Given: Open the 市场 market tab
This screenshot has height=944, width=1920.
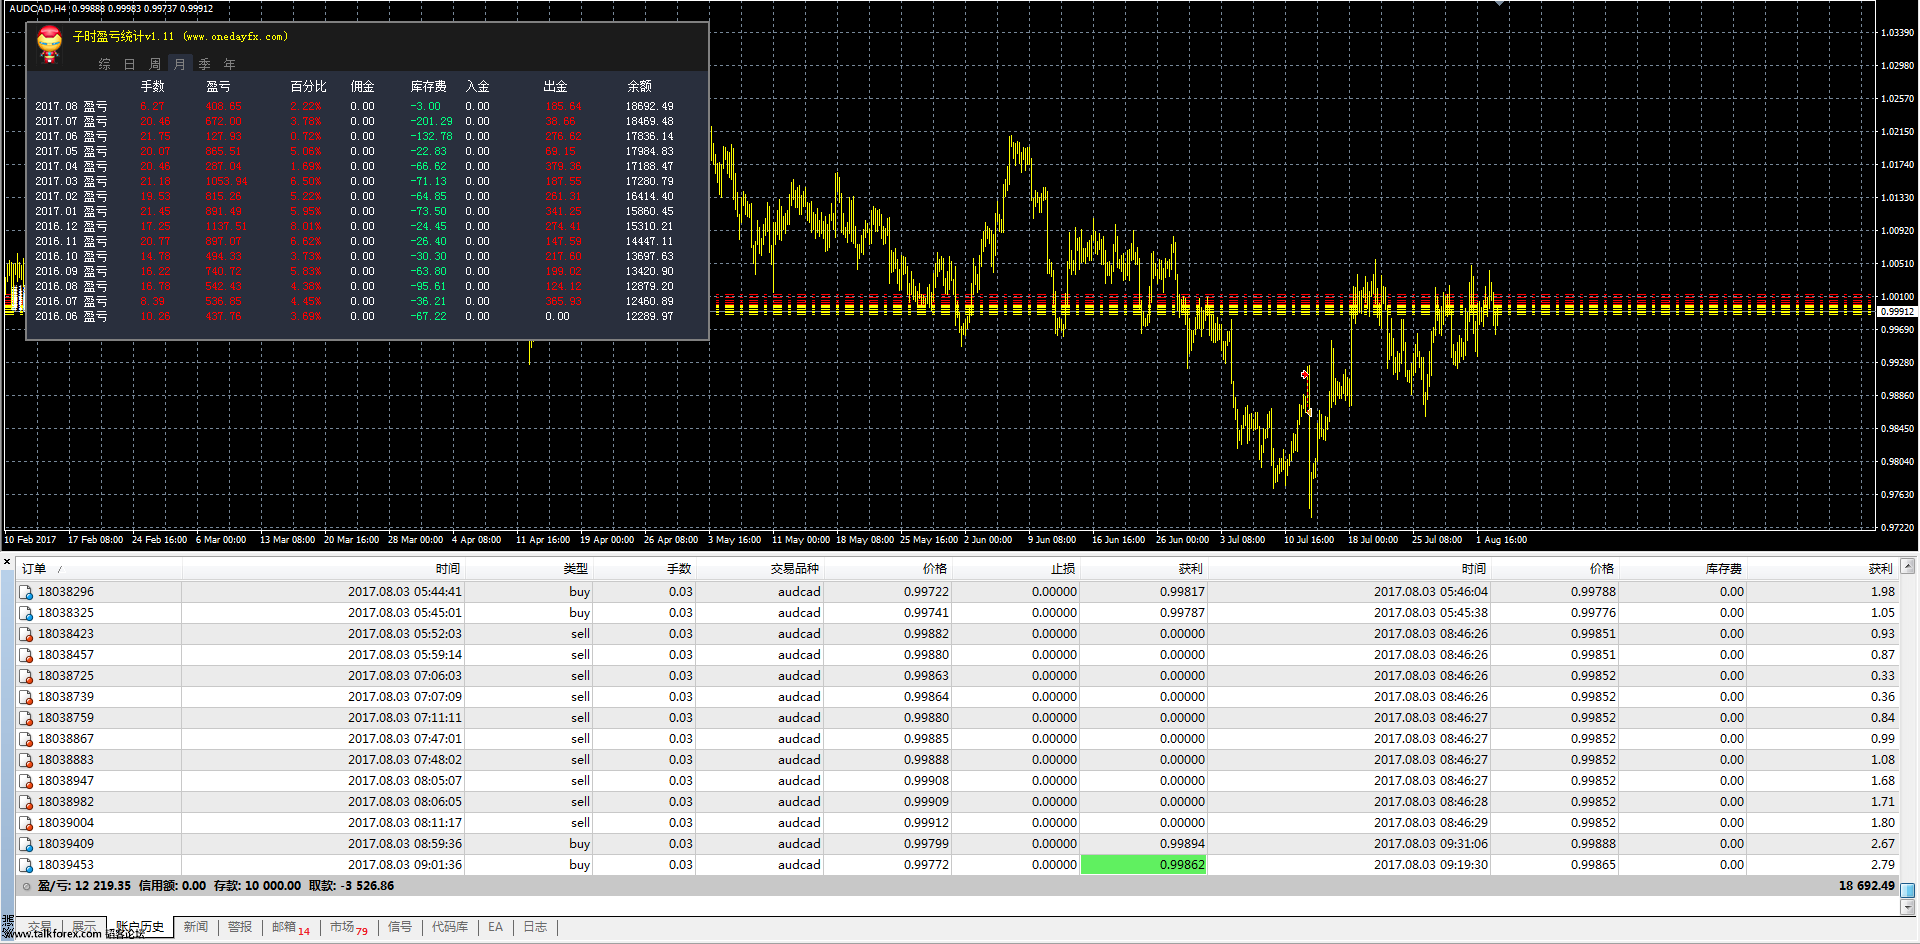Looking at the screenshot, I should point(349,927).
